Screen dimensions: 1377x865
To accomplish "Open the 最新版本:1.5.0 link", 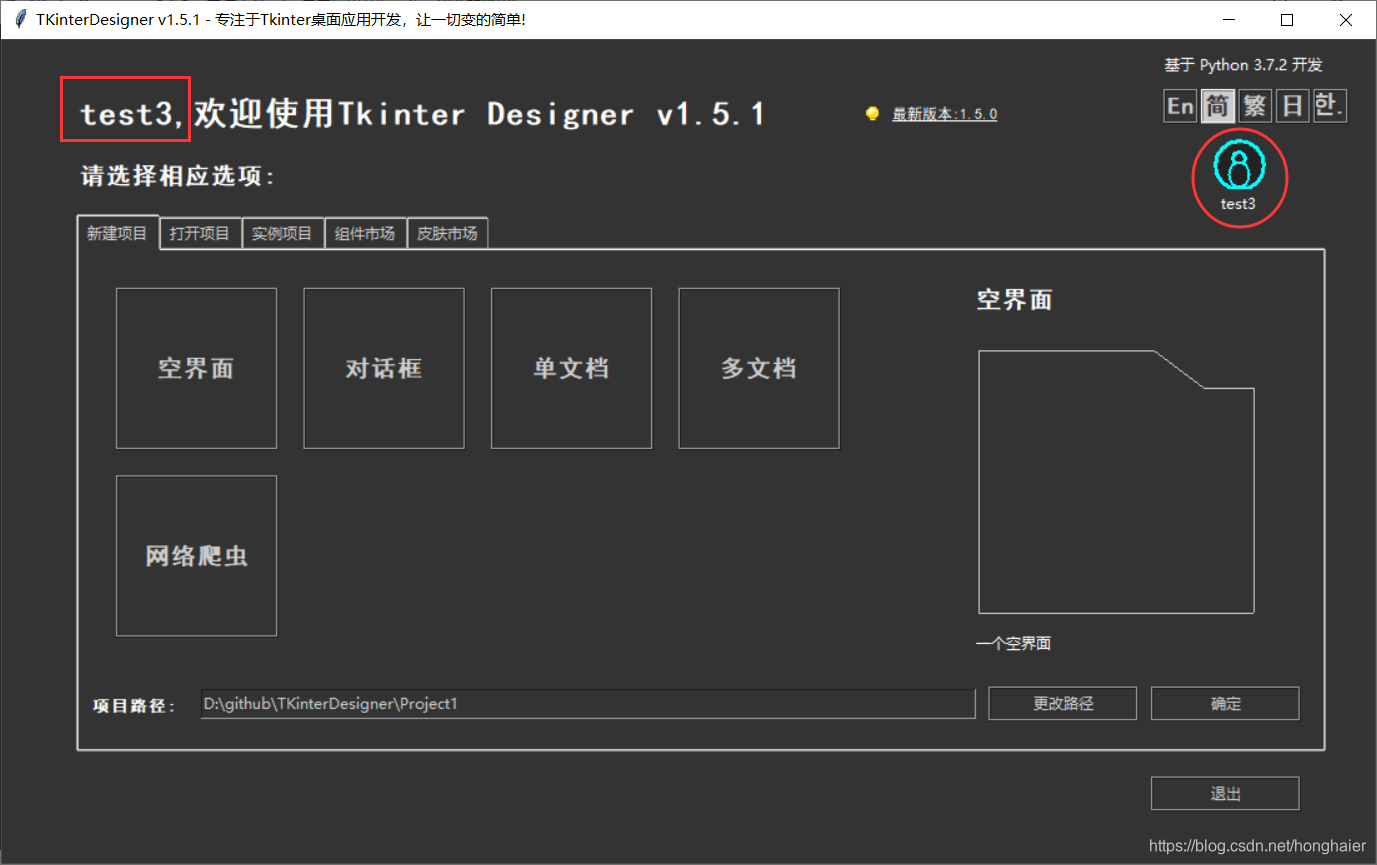I will pyautogui.click(x=944, y=114).
